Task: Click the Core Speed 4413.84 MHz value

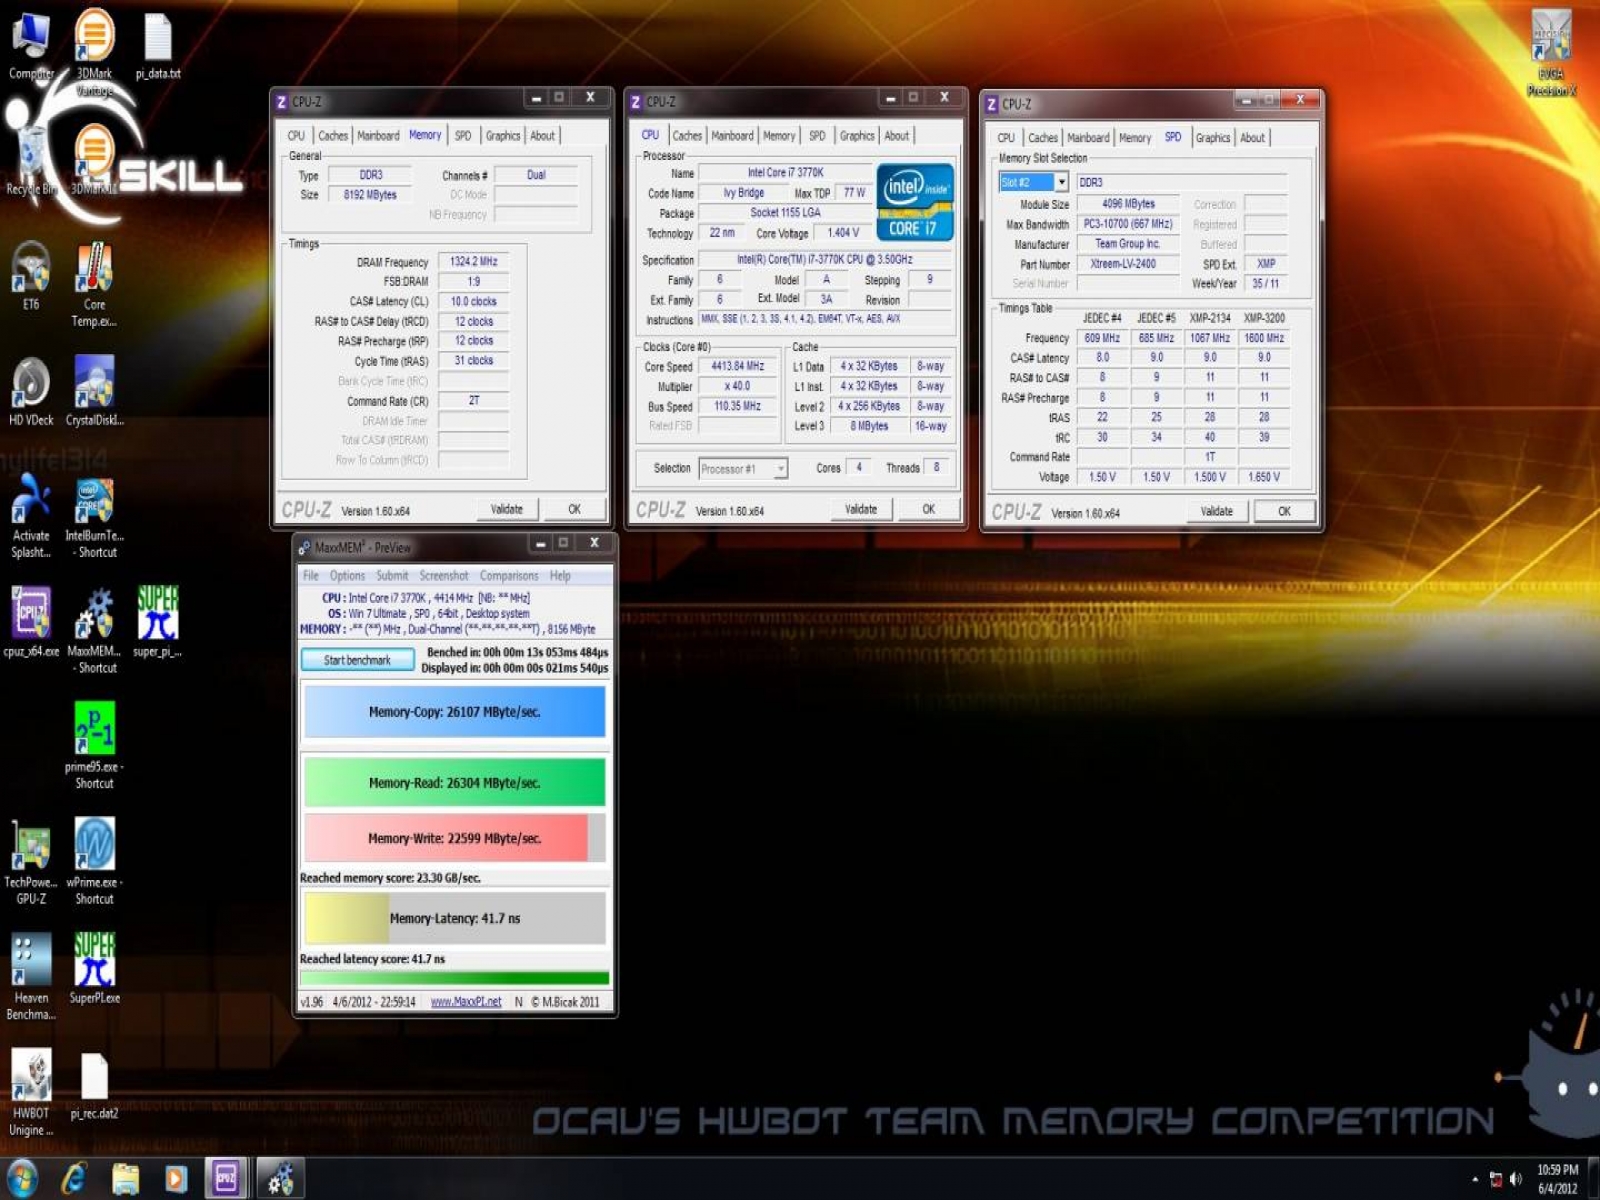Action: 738,366
